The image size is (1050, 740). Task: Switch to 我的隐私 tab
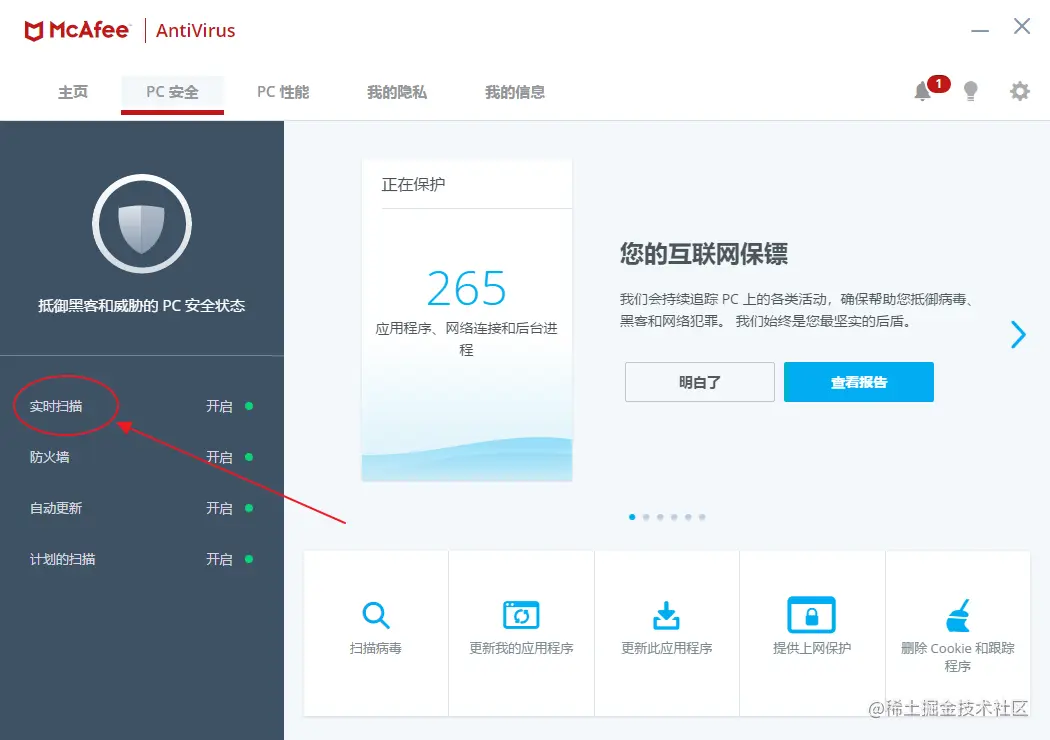pos(396,92)
